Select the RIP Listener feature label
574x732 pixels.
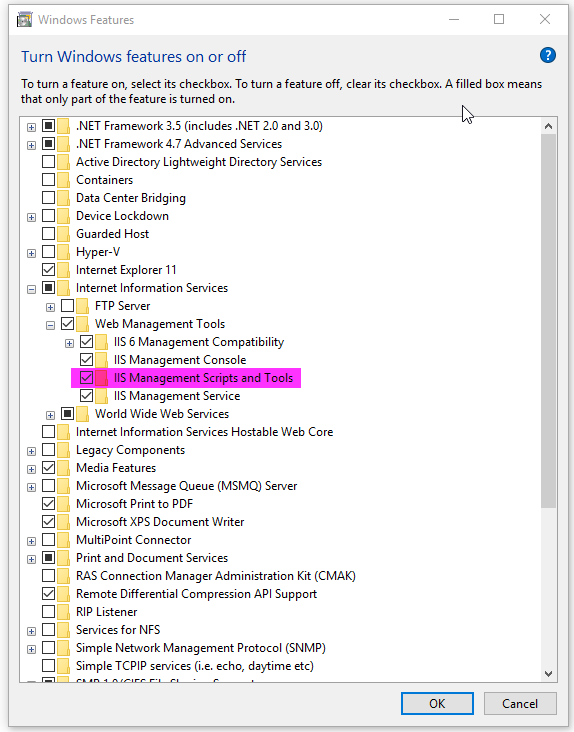pyautogui.click(x=106, y=612)
